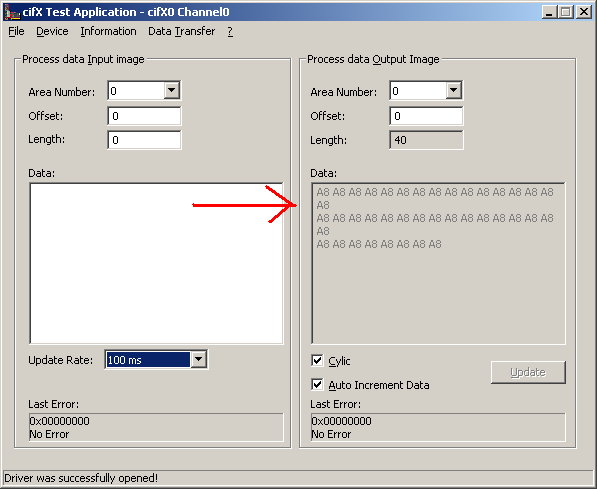Expand the Update Rate dropdown arrow
The height and width of the screenshot is (489, 597).
point(198,359)
